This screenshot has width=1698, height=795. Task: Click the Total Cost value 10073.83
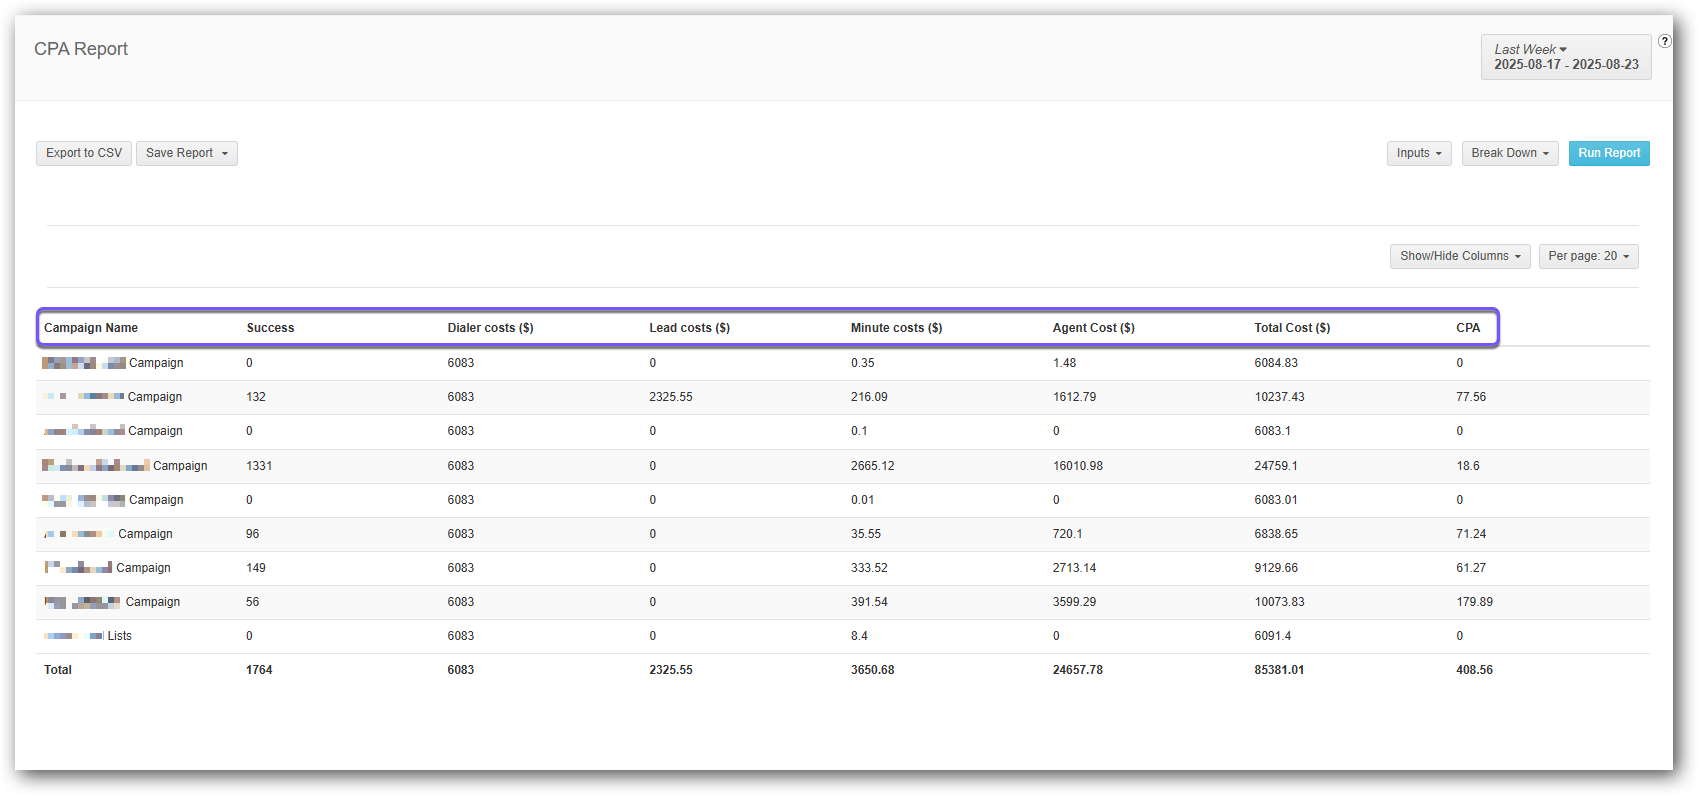1280,602
